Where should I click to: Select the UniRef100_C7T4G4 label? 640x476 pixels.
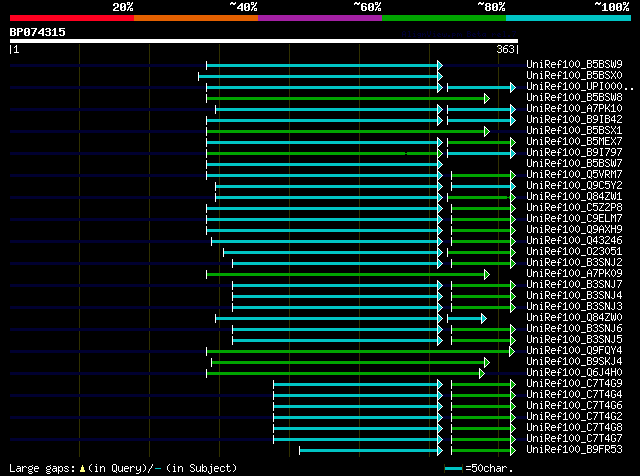(574, 395)
